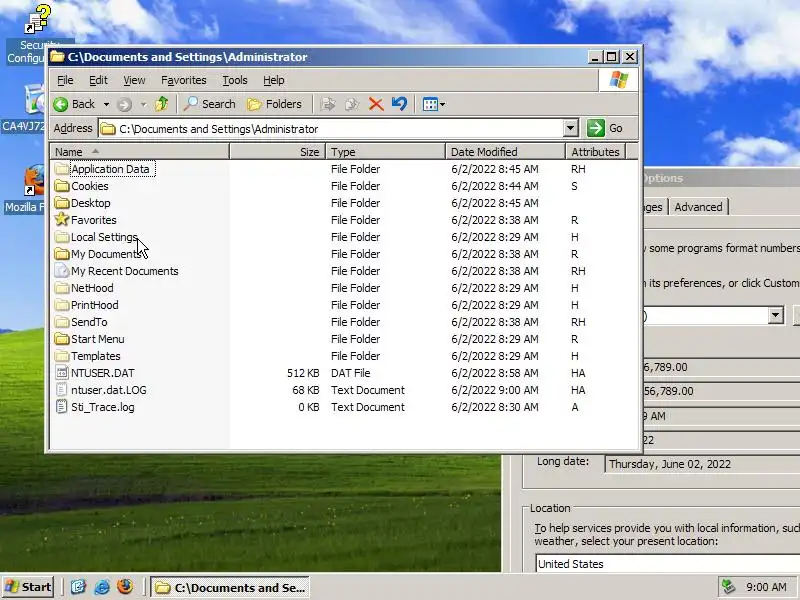Select the PrintHood folder icon
Viewport: 800px width, 600px height.
pos(62,305)
